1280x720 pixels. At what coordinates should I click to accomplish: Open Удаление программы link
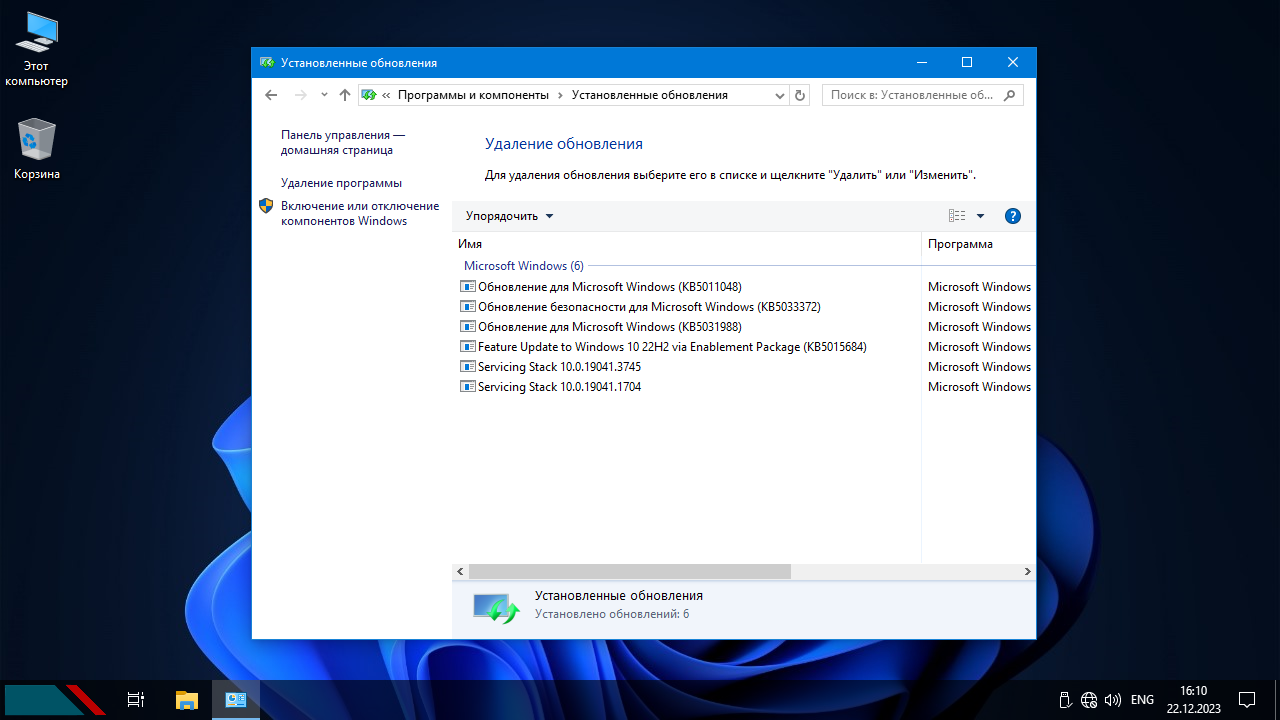point(341,183)
